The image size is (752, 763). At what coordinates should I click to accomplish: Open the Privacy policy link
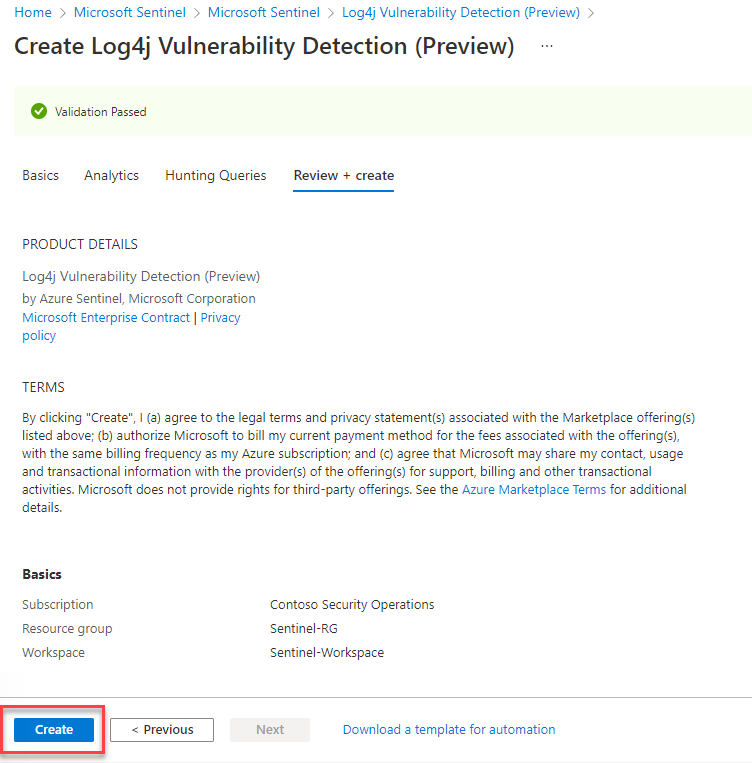pos(220,317)
